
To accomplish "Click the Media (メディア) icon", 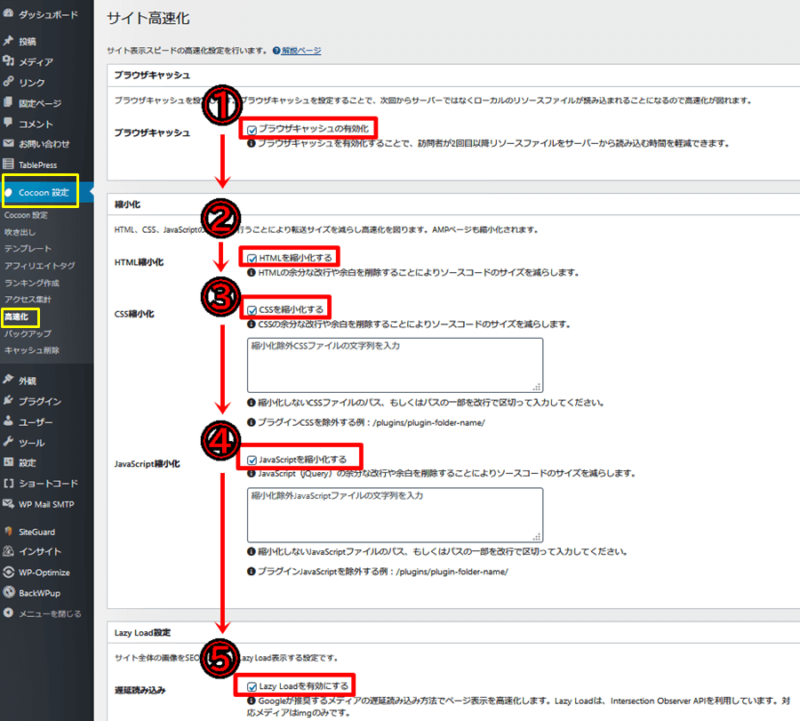I will 8,61.
